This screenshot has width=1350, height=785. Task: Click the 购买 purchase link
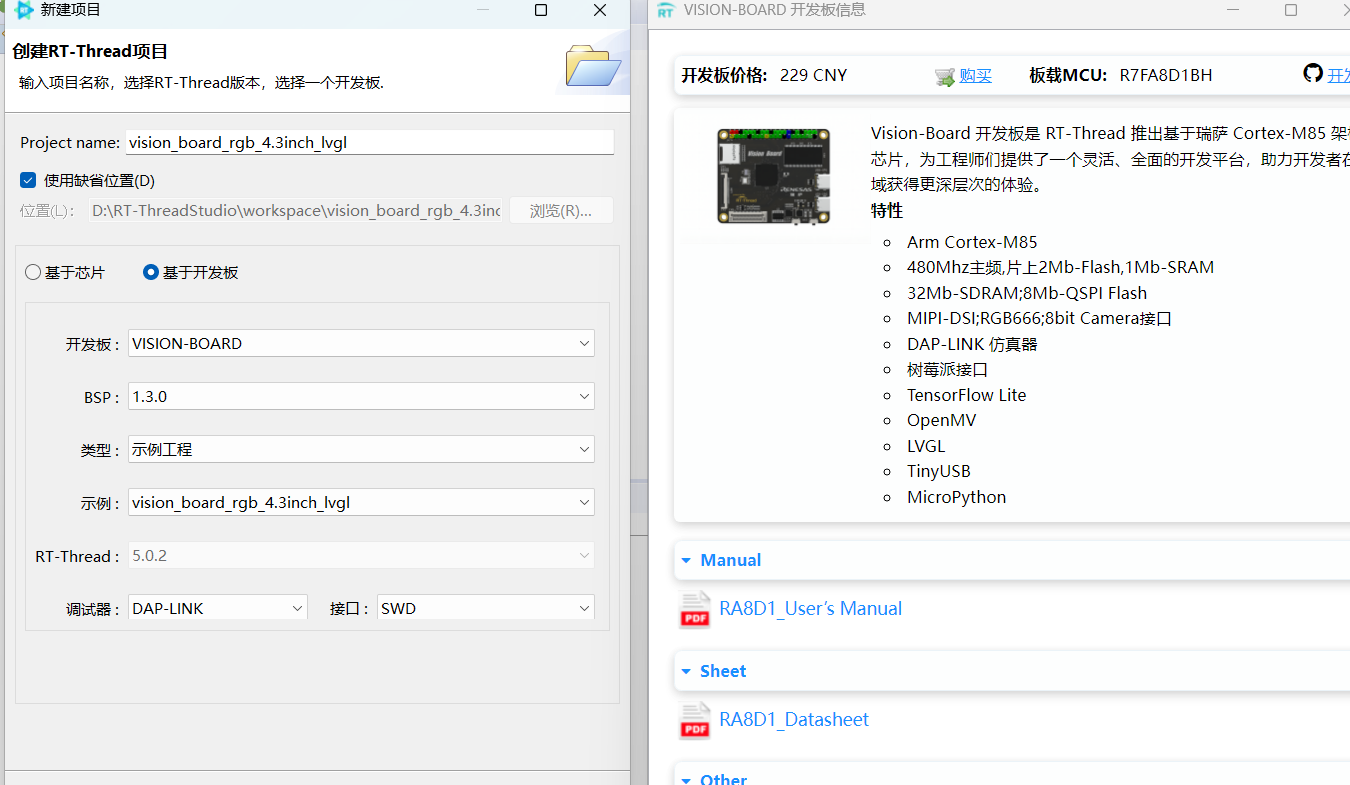(x=975, y=76)
